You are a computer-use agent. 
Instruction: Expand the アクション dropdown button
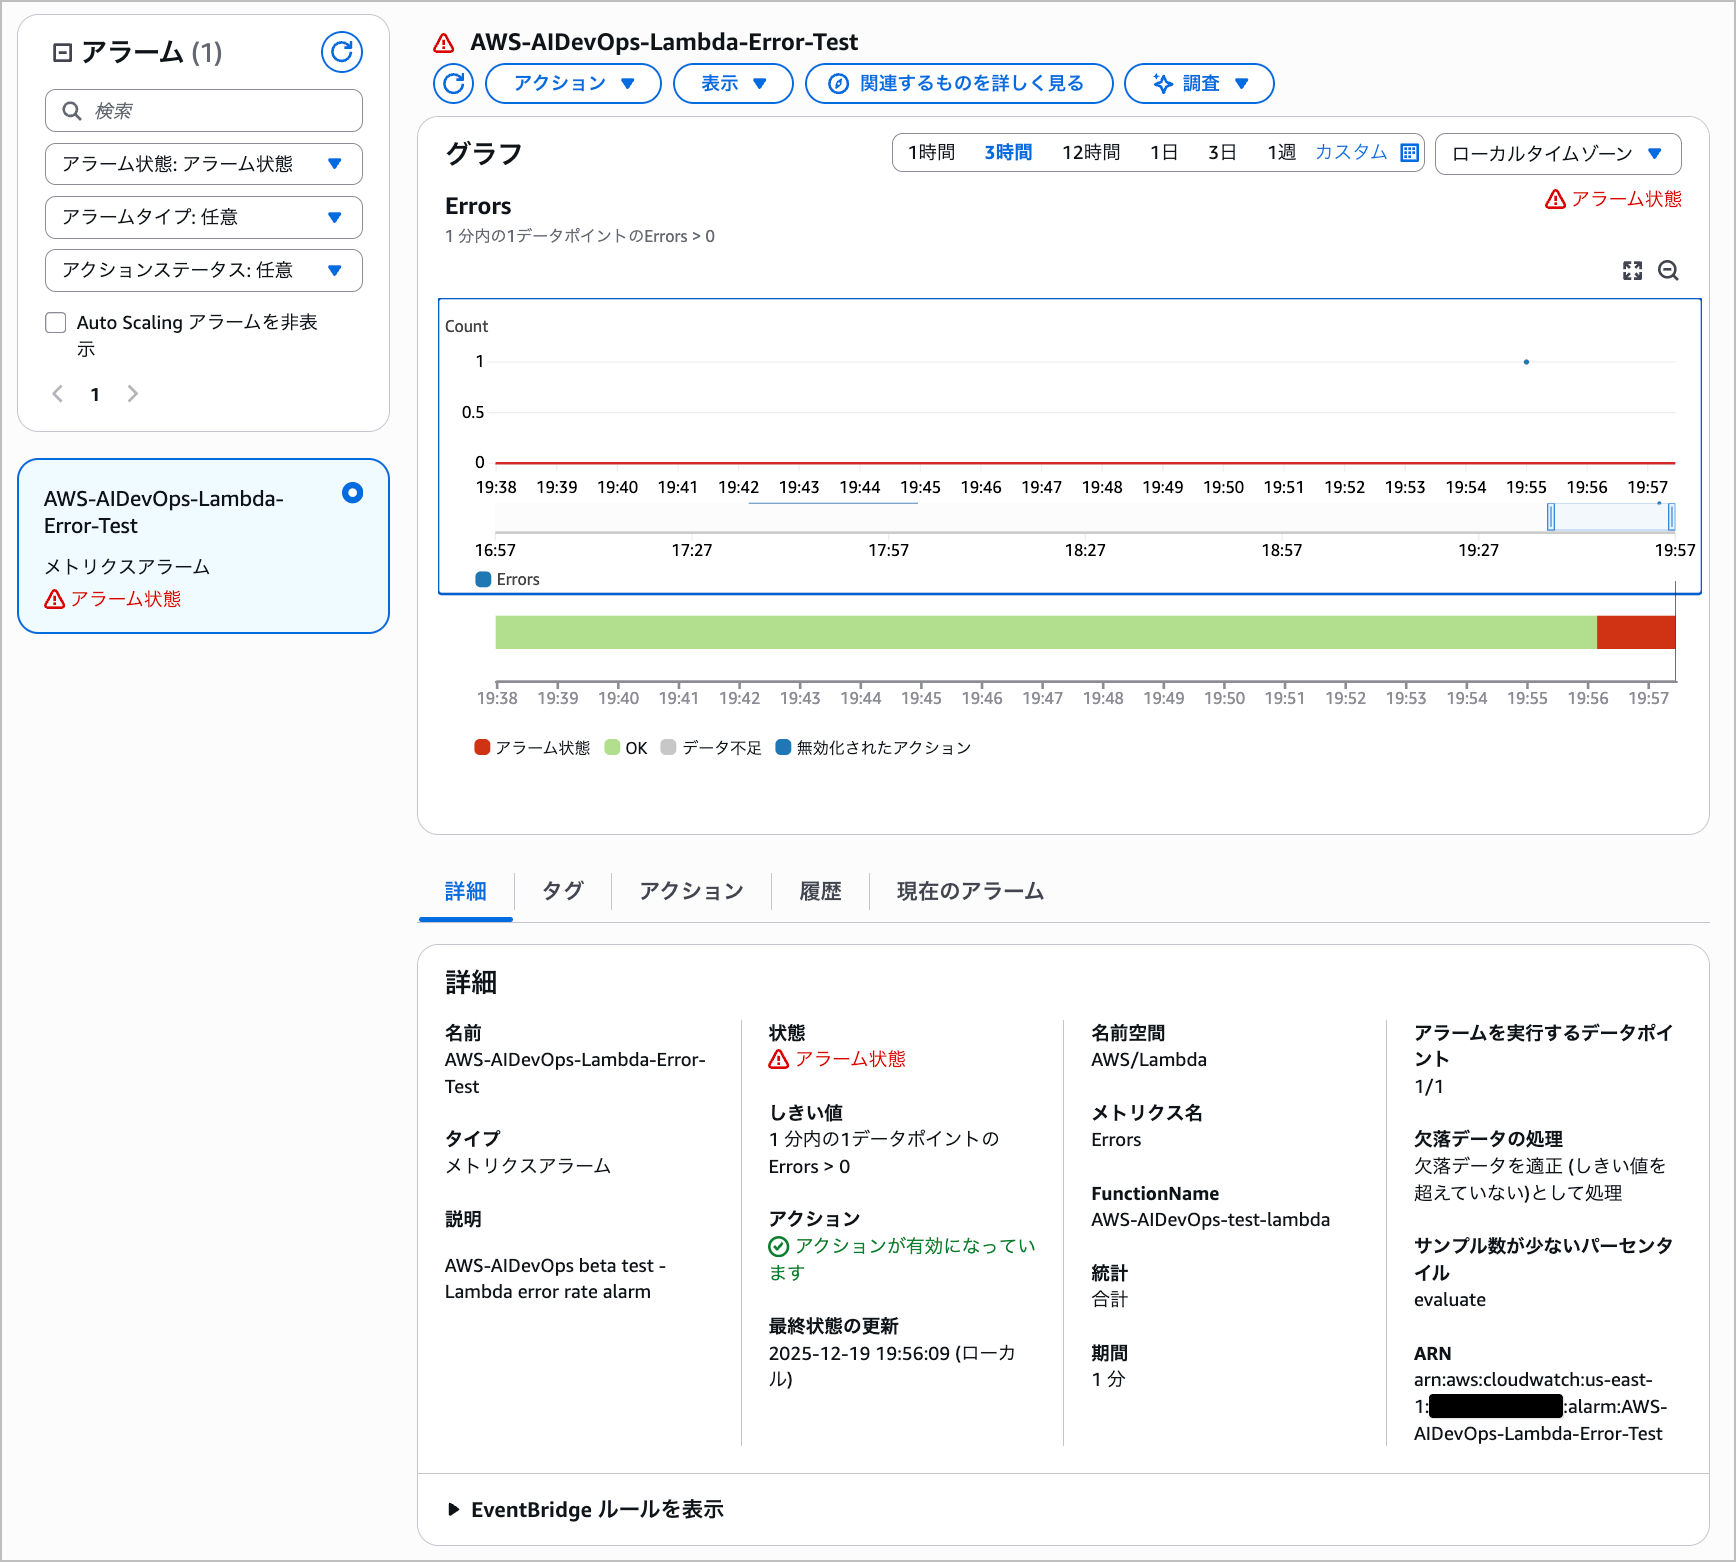(x=572, y=83)
